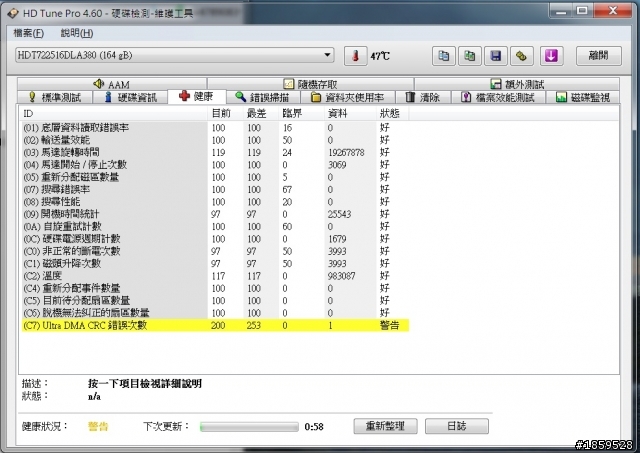The height and width of the screenshot is (453, 640).
Task: Click the data value 983087
Action: pyautogui.click(x=341, y=276)
